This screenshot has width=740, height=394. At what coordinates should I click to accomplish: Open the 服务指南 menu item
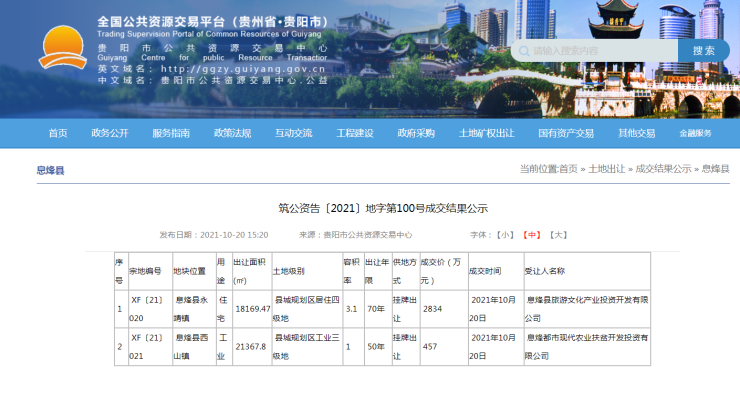tap(171, 134)
